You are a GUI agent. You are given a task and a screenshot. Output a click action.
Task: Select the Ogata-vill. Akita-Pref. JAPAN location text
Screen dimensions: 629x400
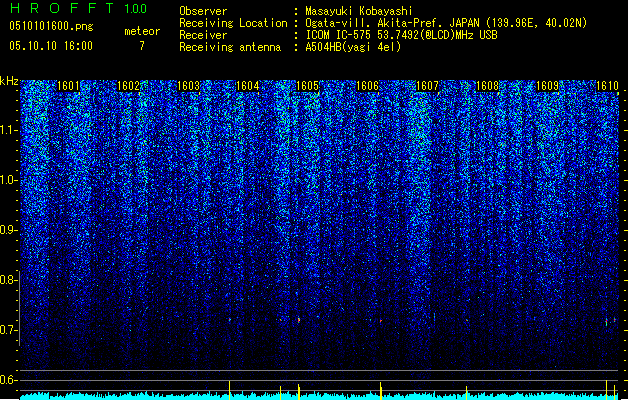click(x=446, y=23)
